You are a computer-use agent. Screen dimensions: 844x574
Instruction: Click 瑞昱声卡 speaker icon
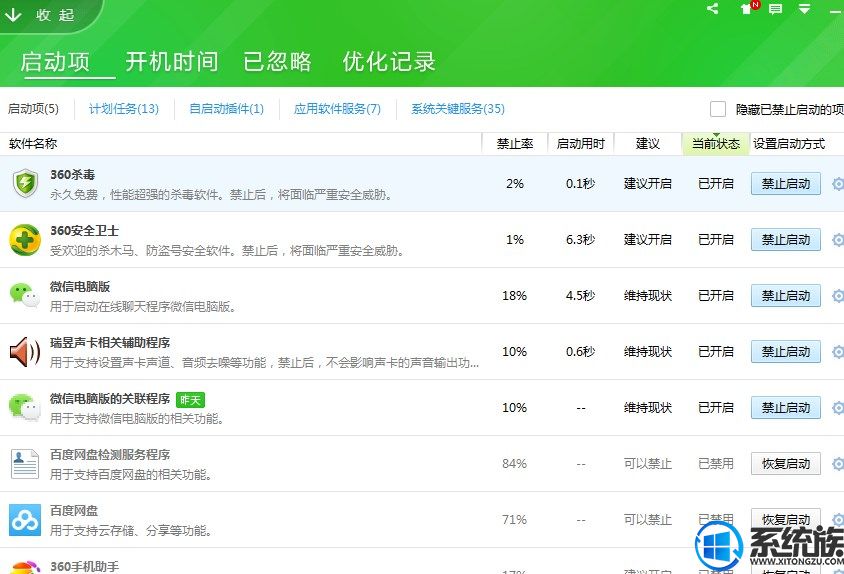25,352
